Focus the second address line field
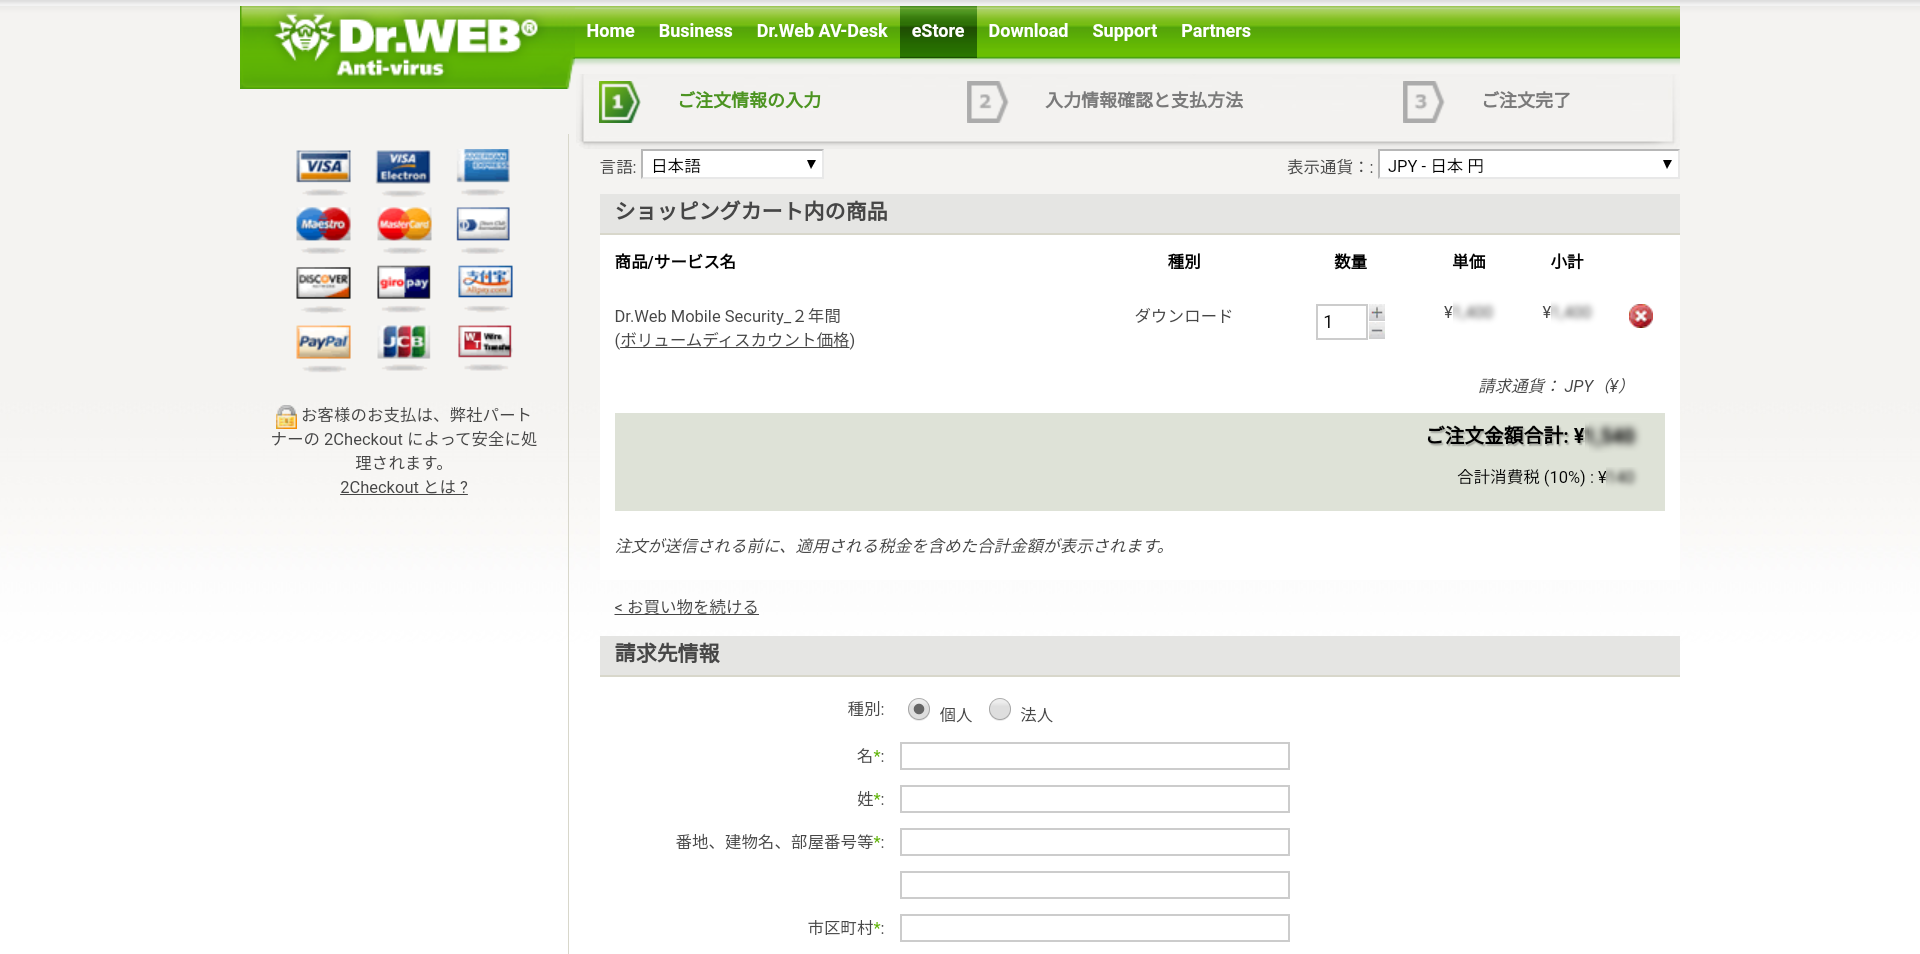The height and width of the screenshot is (954, 1920). pos(1094,885)
